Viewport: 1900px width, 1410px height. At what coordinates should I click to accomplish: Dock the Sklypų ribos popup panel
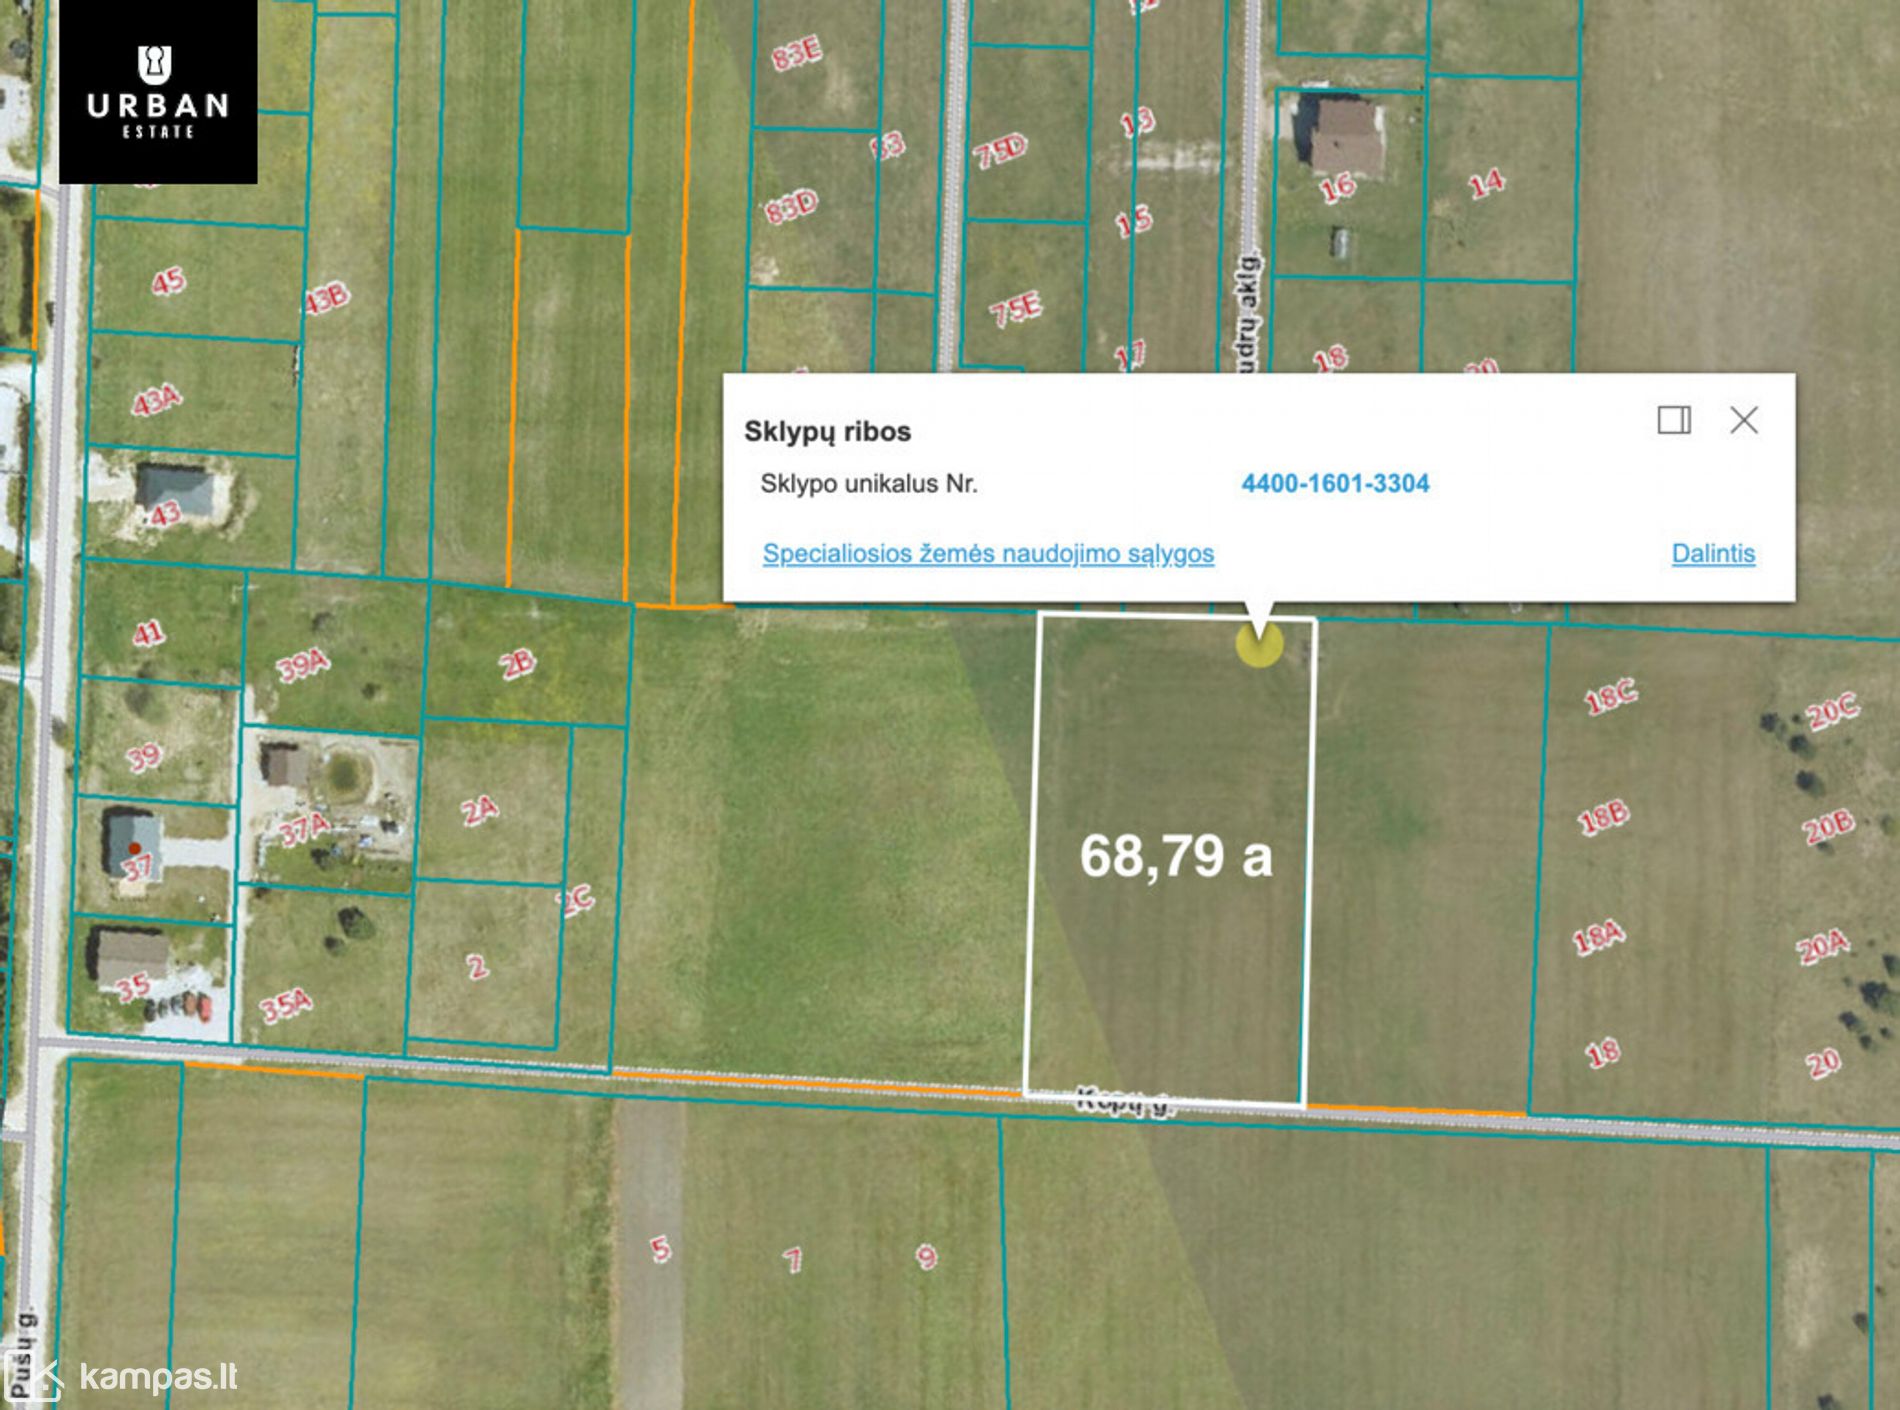click(1673, 420)
